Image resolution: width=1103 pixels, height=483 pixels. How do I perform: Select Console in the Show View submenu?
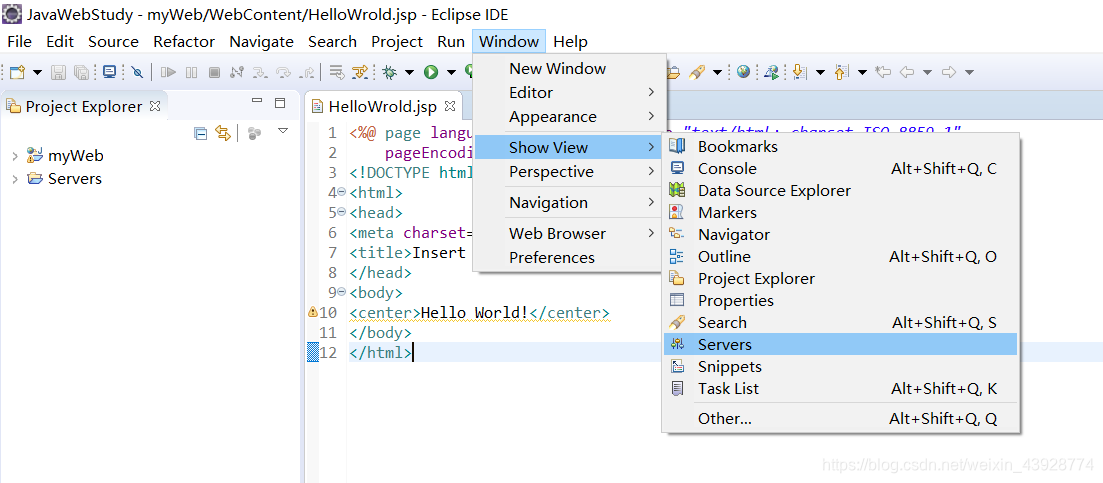pos(841,169)
